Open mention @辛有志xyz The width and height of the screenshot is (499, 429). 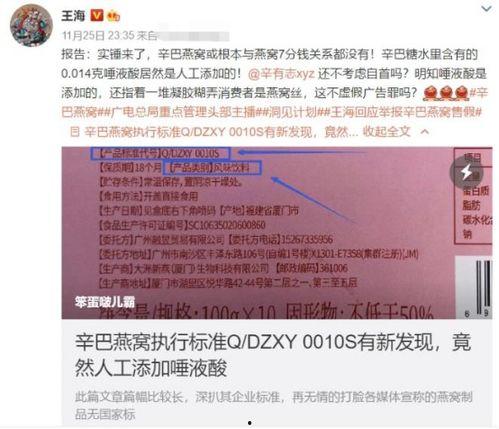pos(281,74)
